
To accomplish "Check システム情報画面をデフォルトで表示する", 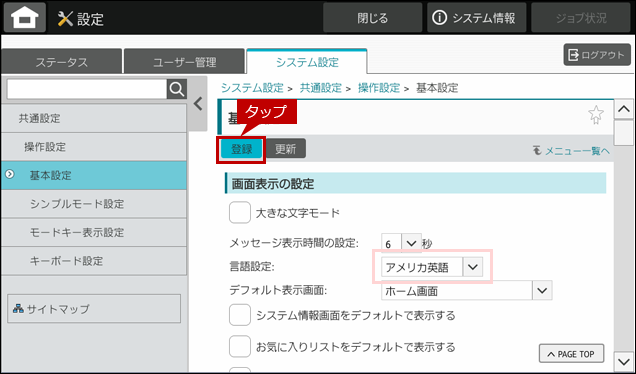I will point(240,315).
